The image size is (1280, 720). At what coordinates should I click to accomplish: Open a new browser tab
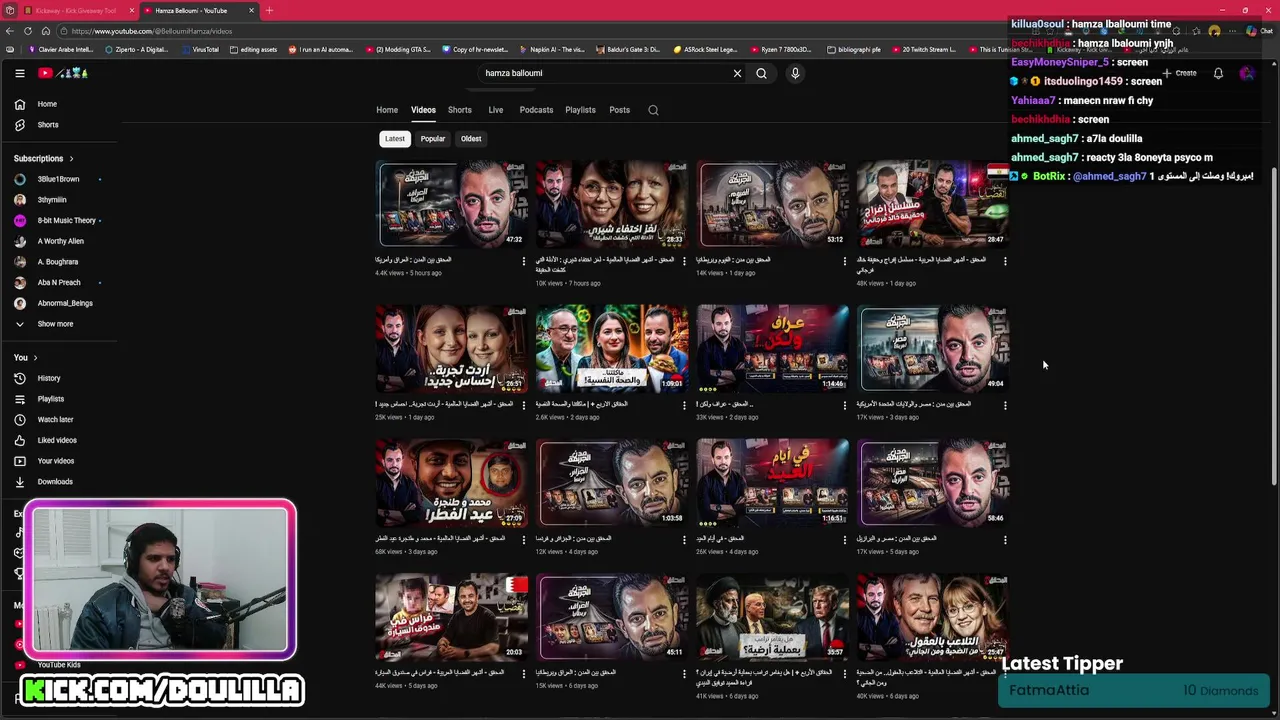(269, 10)
